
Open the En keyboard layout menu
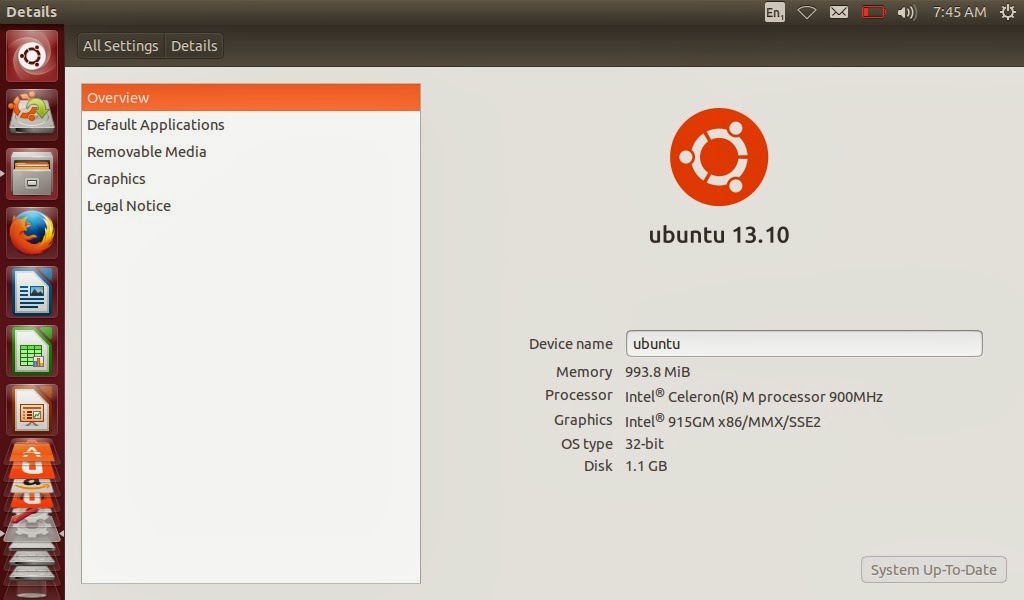click(x=773, y=12)
